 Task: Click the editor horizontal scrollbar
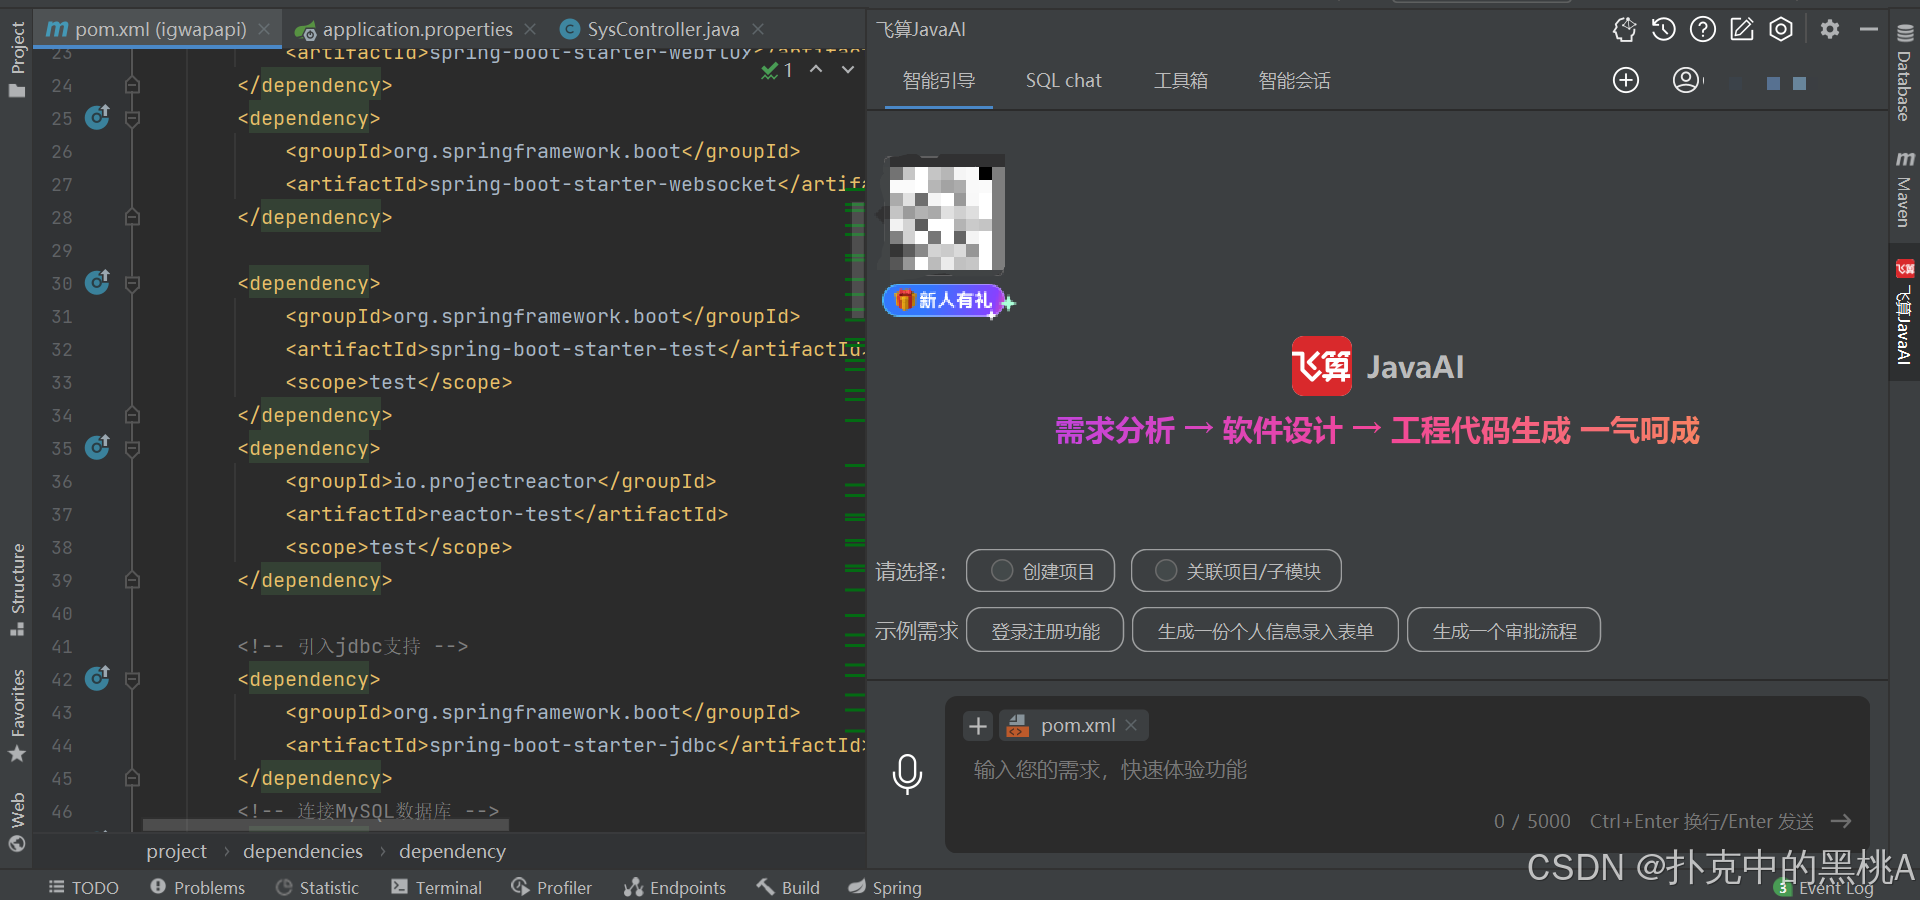point(326,825)
